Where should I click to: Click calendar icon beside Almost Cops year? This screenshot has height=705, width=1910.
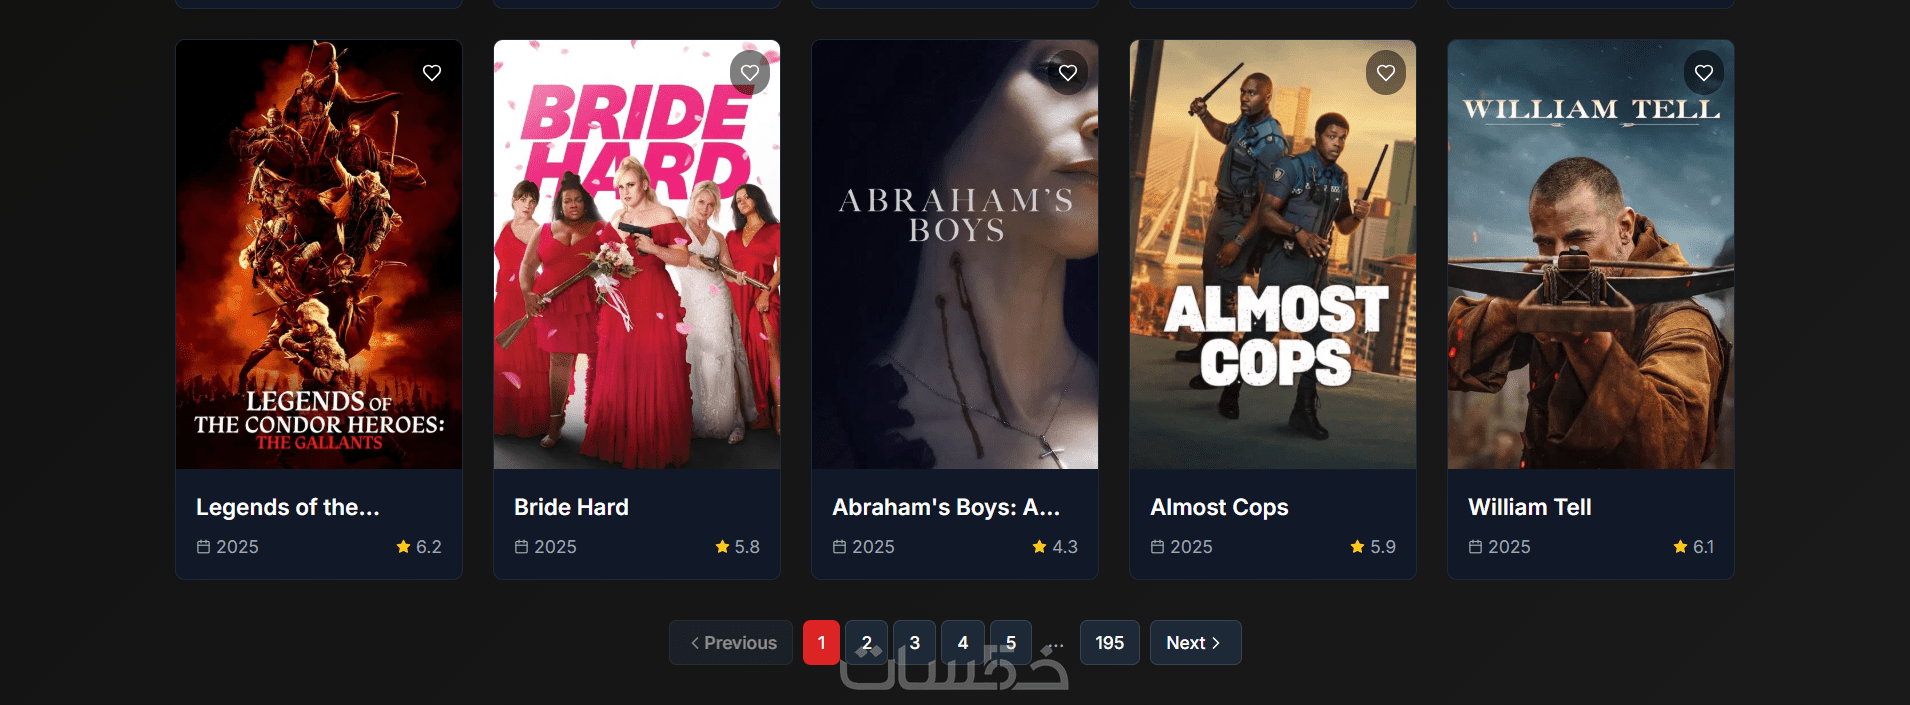[1158, 547]
